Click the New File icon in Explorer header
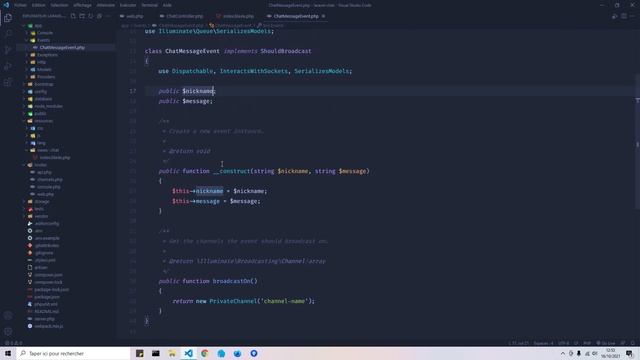Viewport: 640px width, 360px height. (73, 16)
